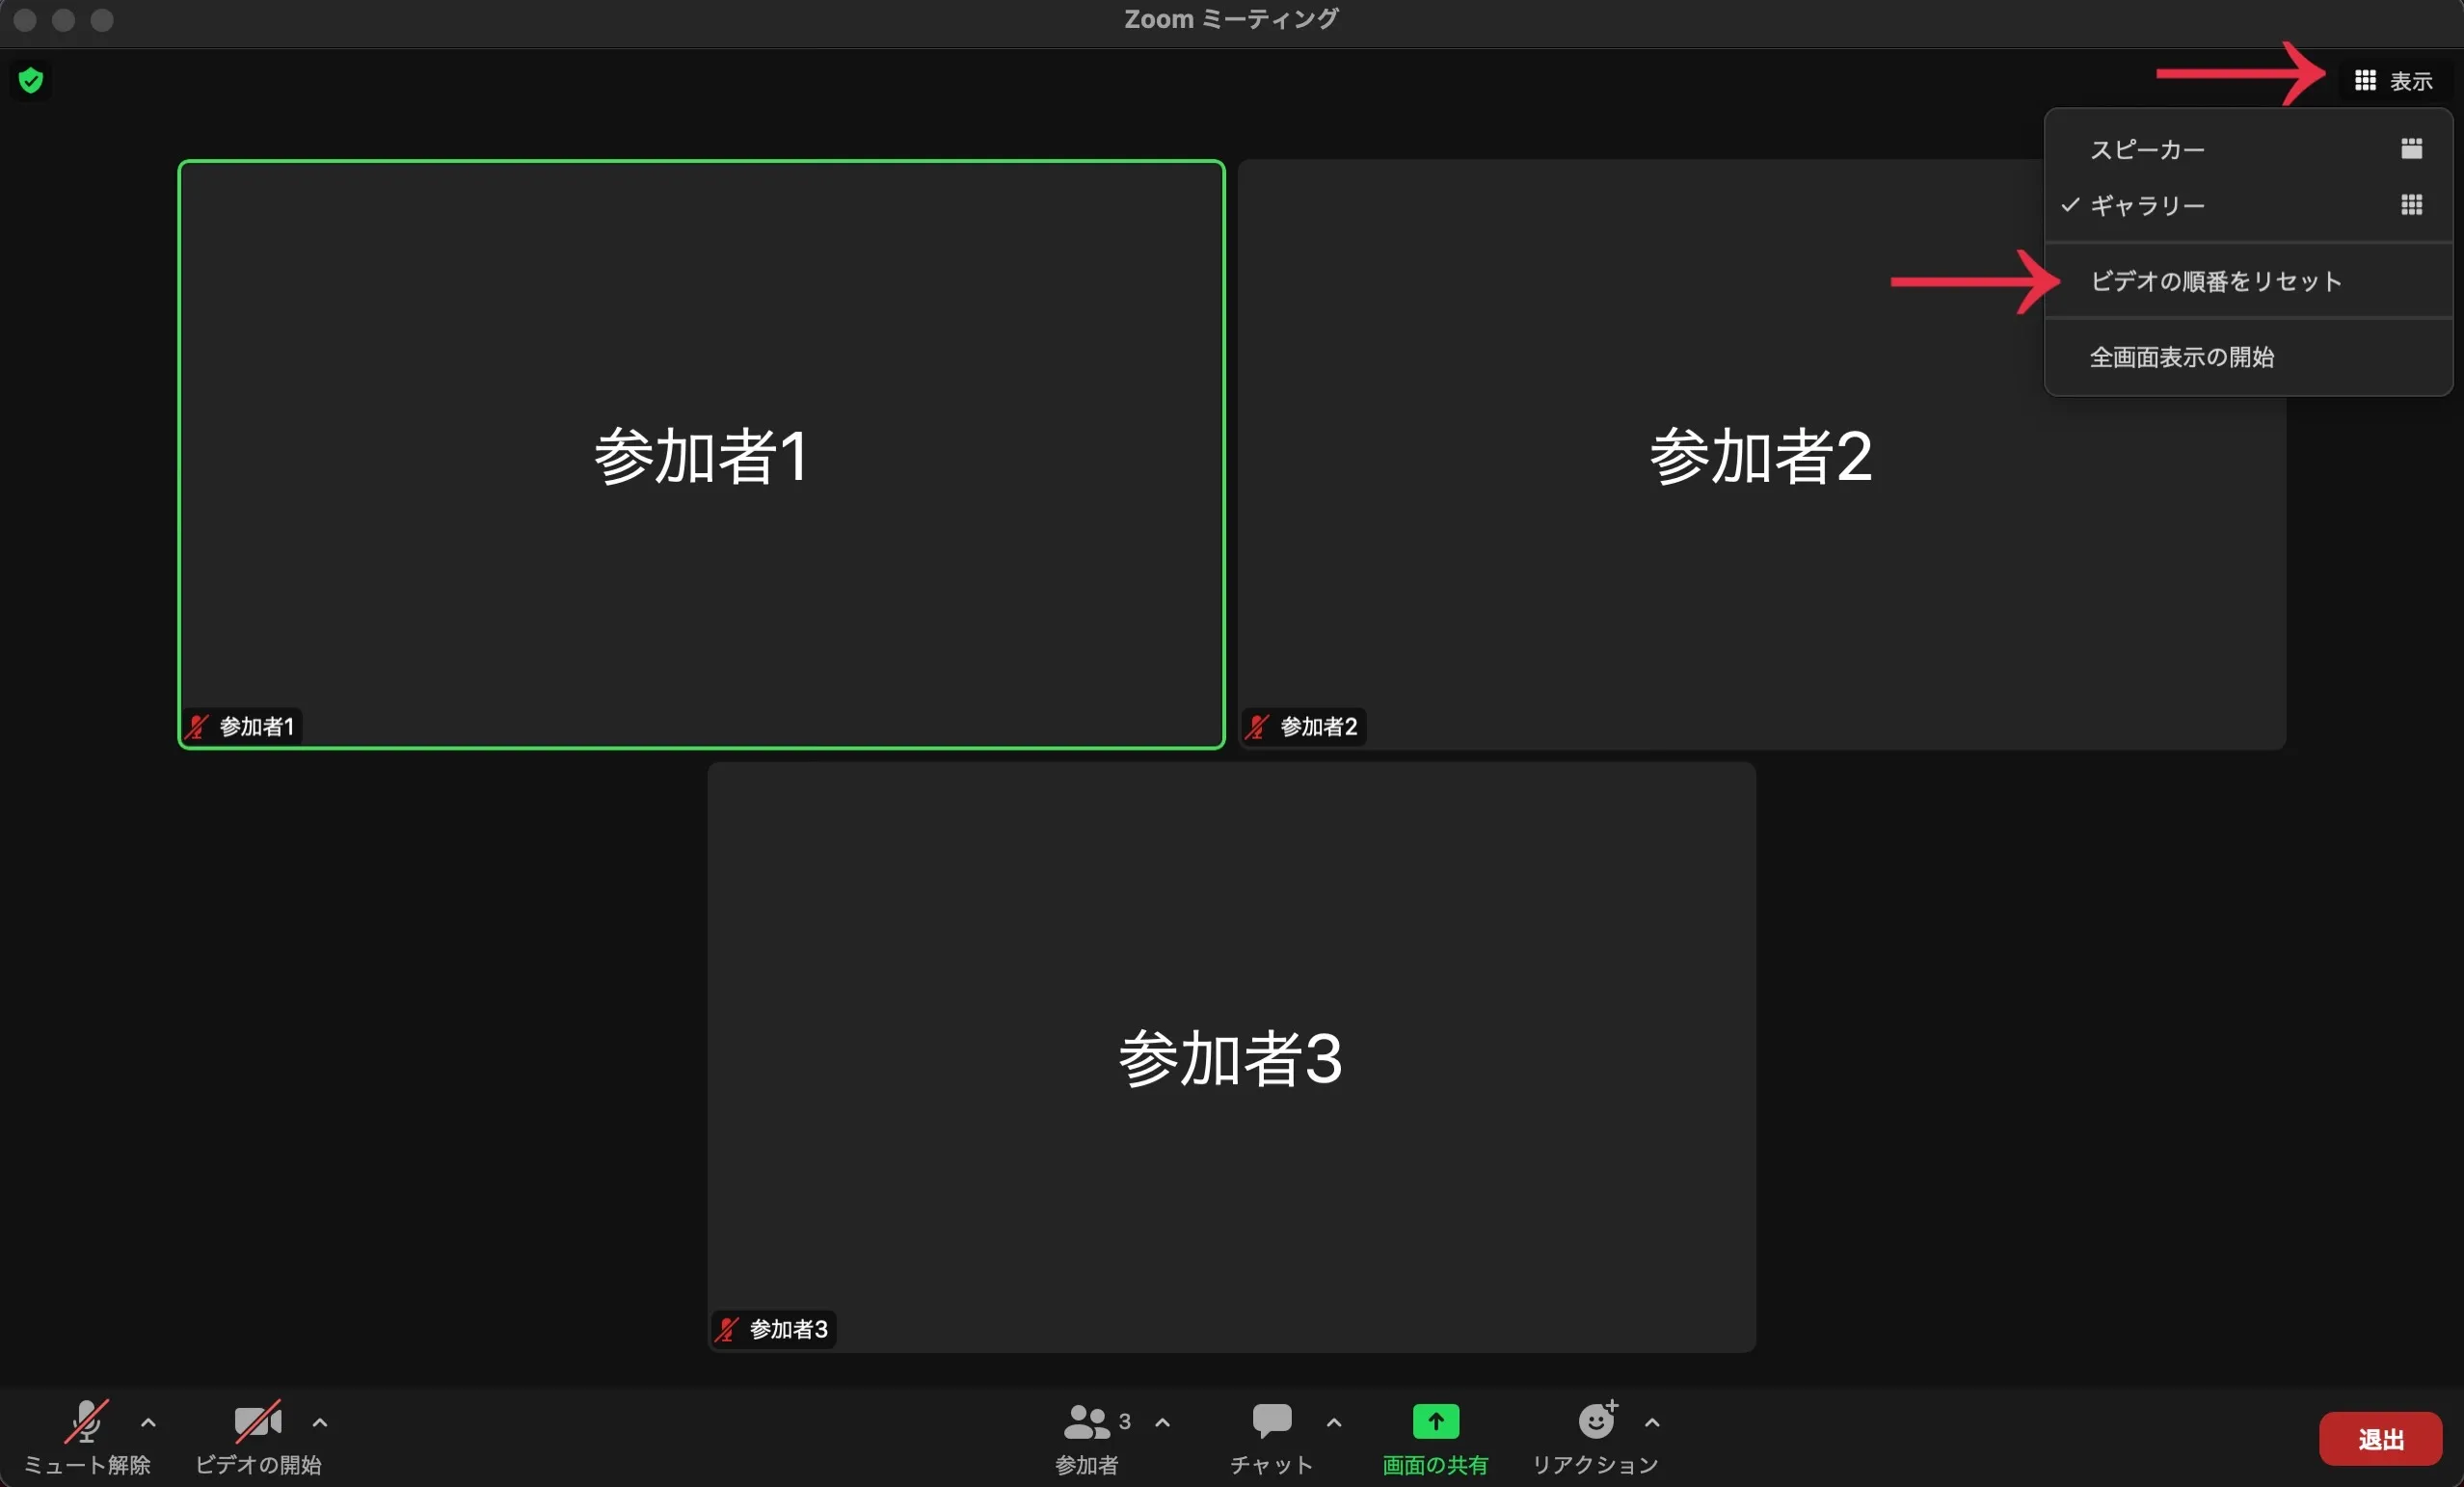Expand the reactions options chevron
This screenshot has width=2464, height=1487.
click(1652, 1422)
